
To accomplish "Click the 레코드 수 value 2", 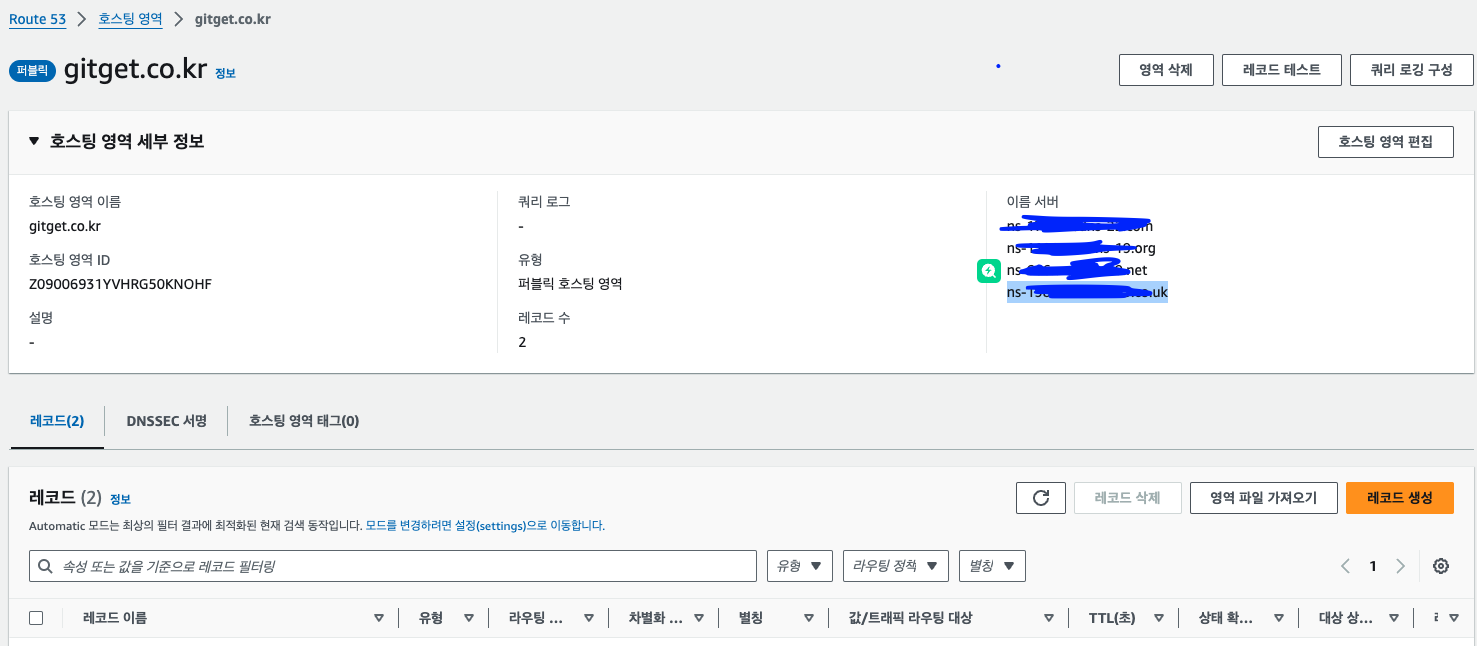I will (x=523, y=342).
